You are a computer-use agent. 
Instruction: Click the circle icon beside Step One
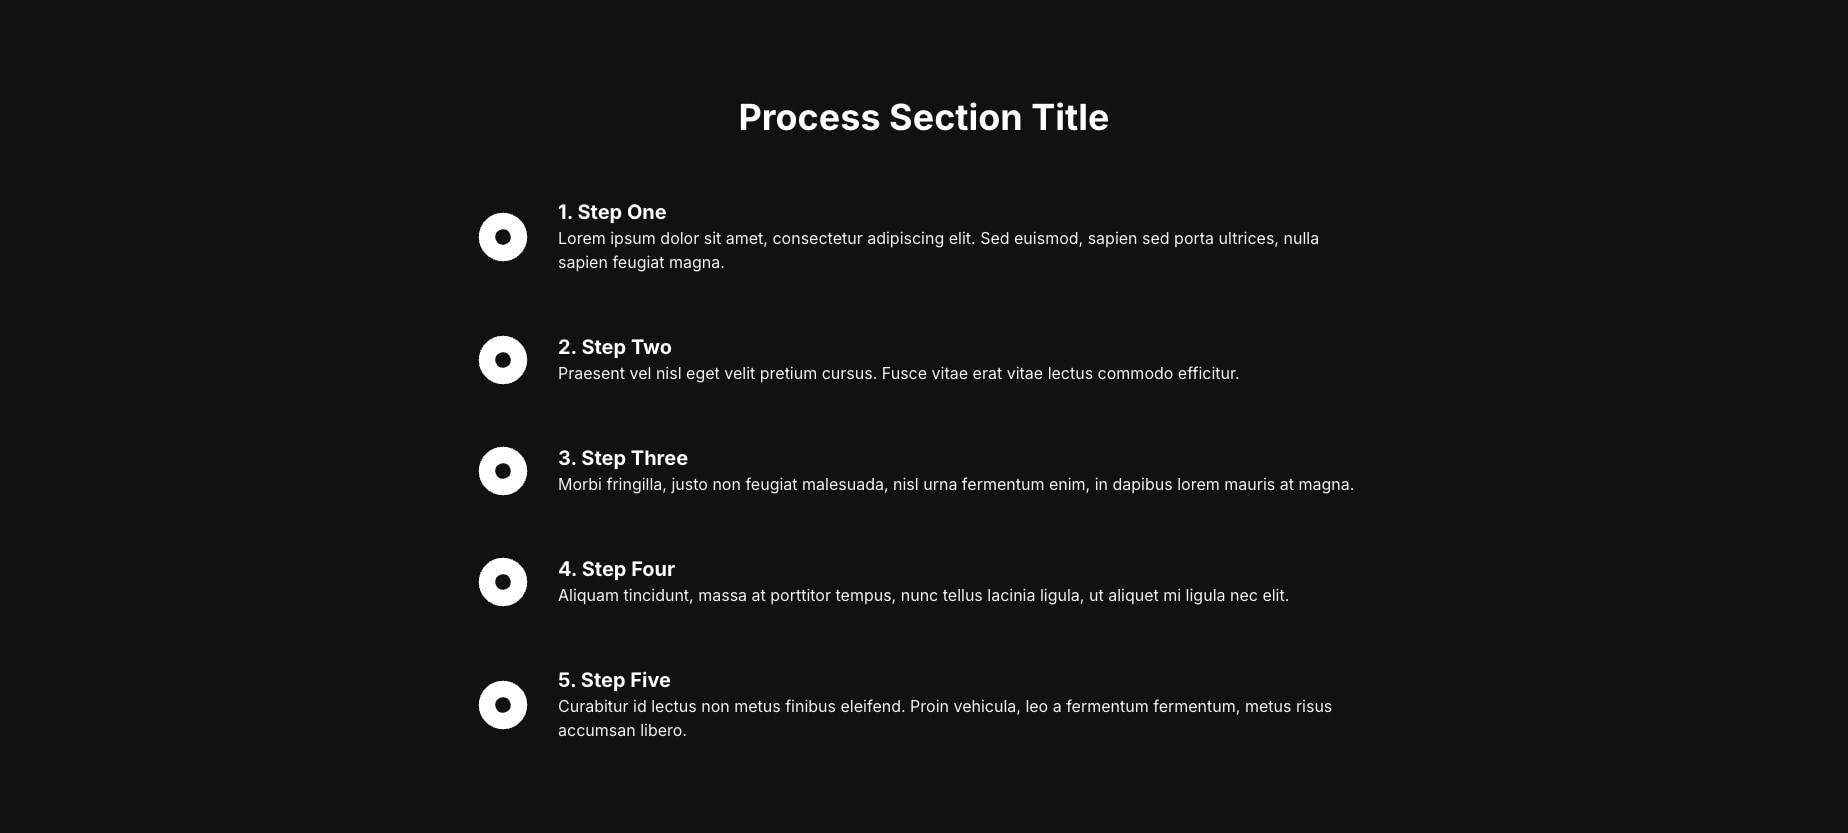(x=503, y=237)
